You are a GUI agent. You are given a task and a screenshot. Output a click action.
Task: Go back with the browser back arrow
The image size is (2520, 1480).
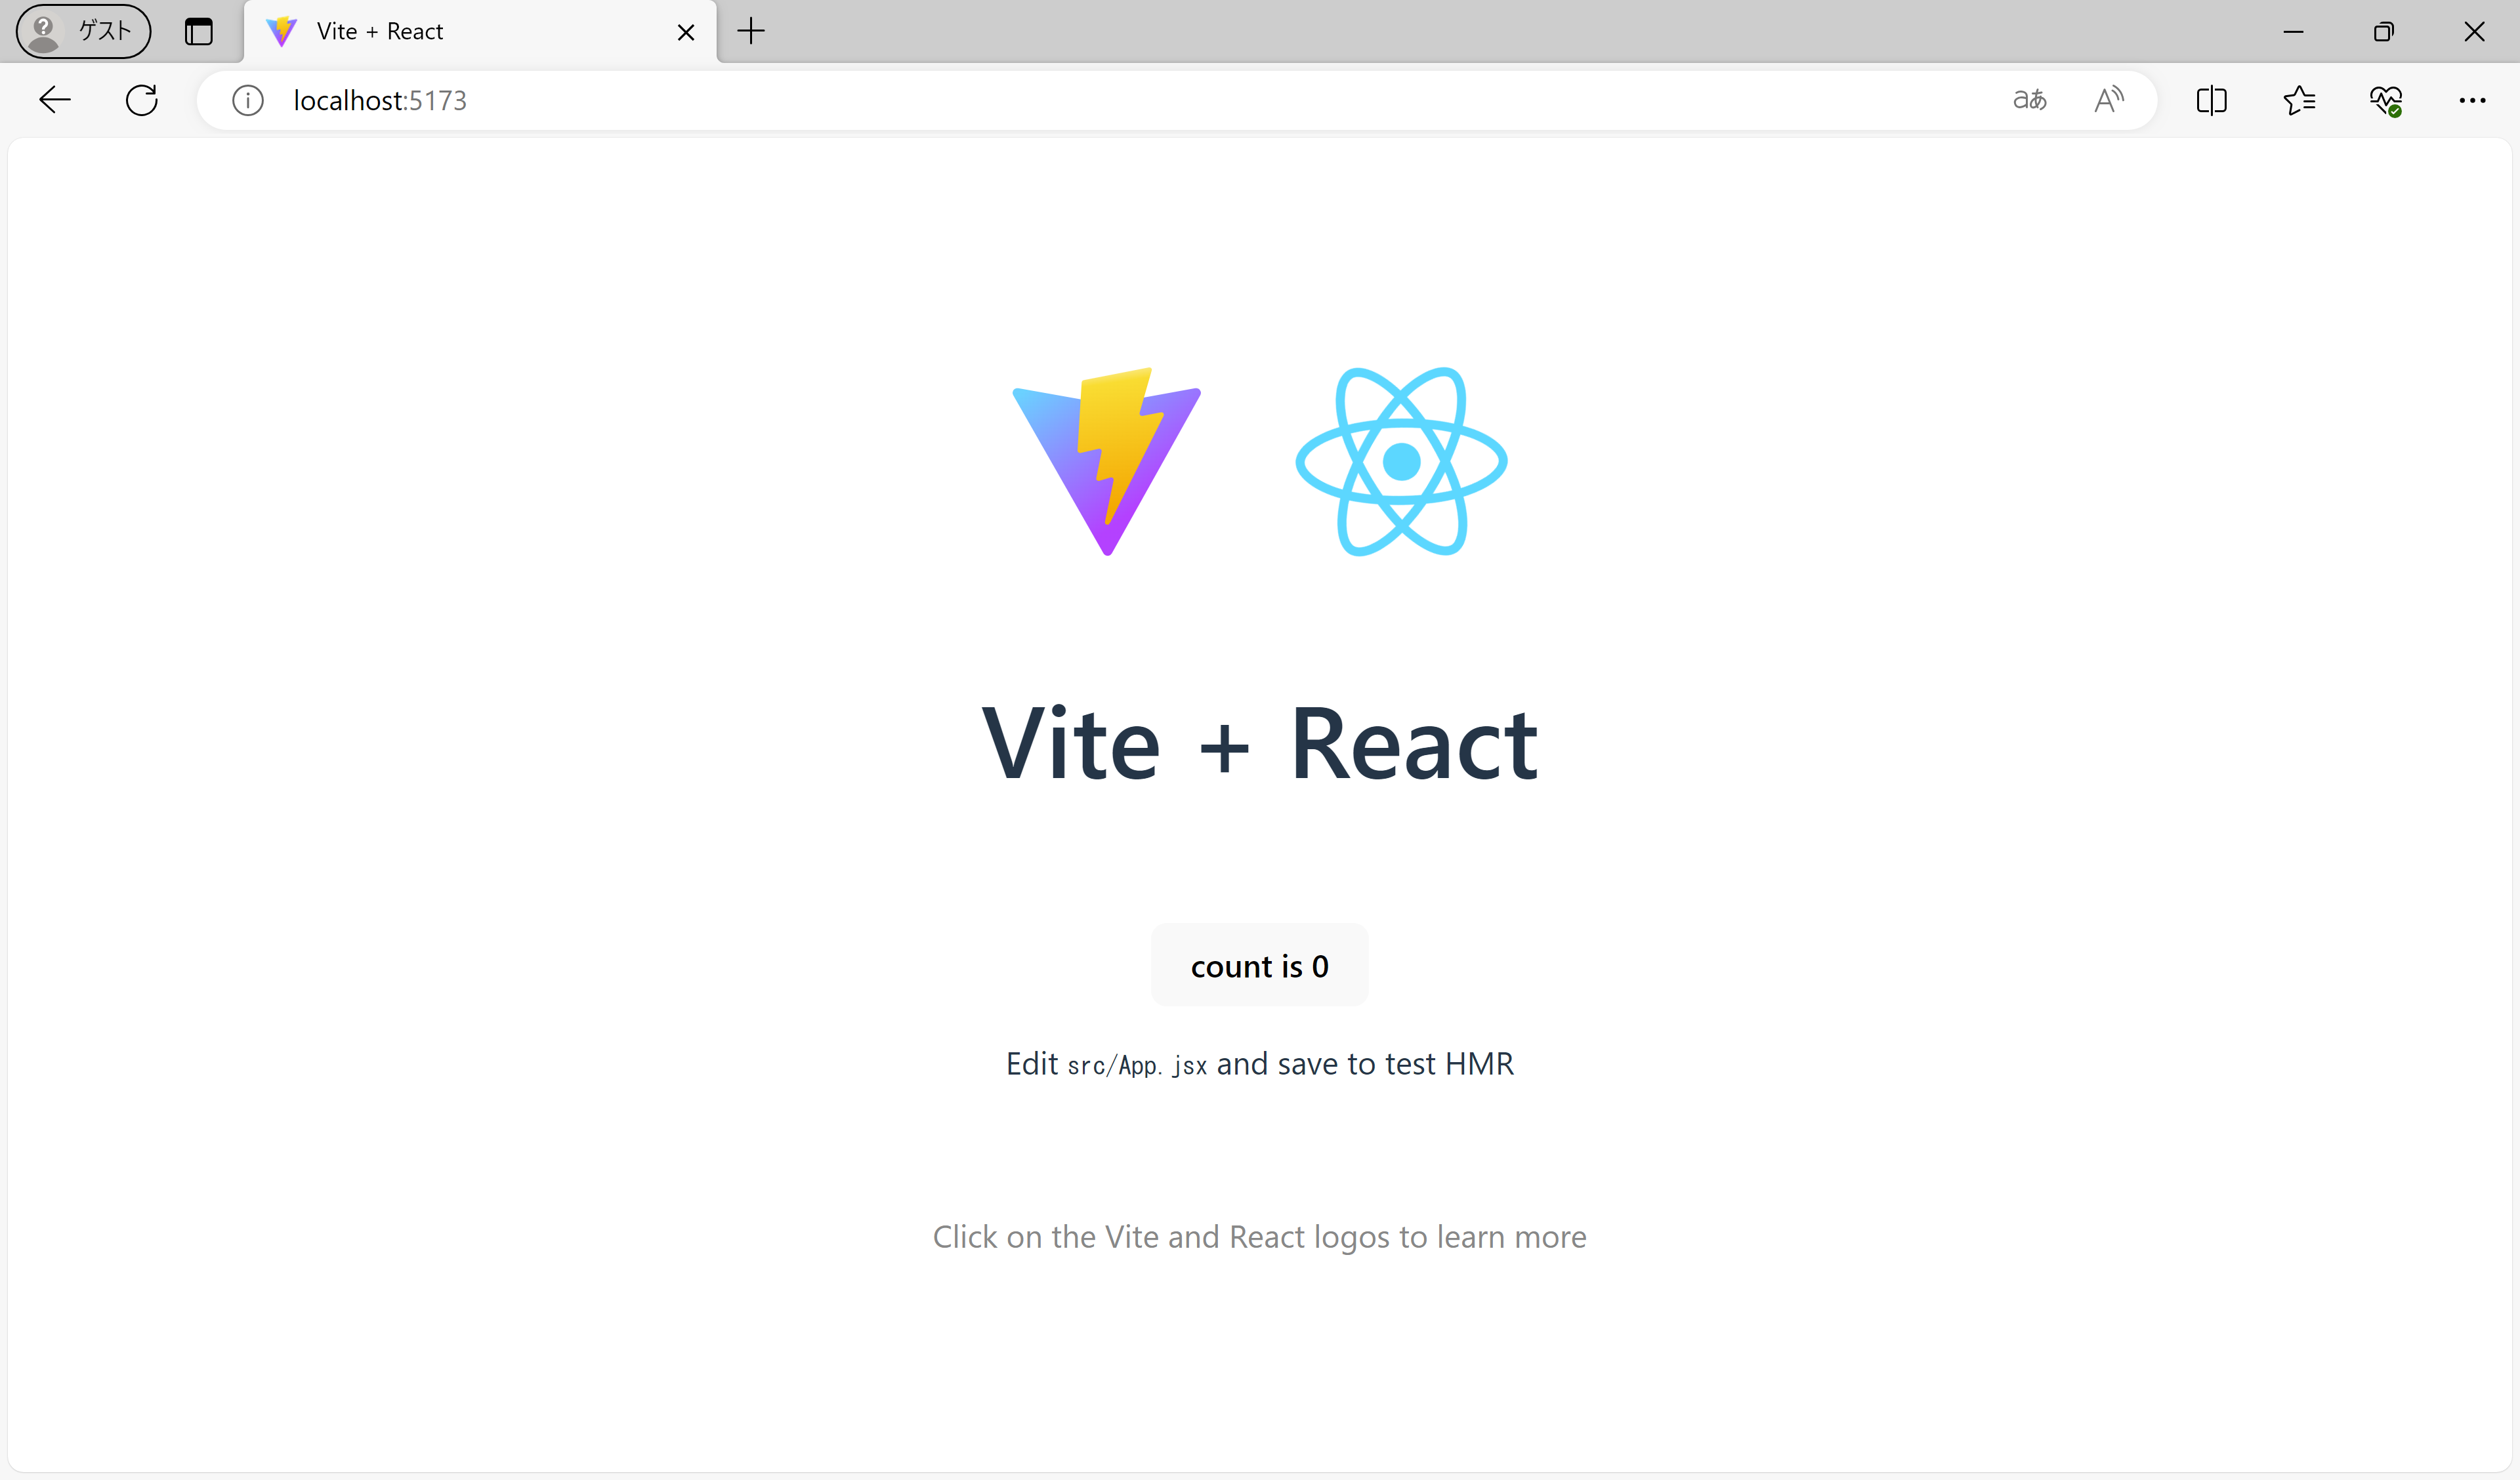pyautogui.click(x=55, y=100)
